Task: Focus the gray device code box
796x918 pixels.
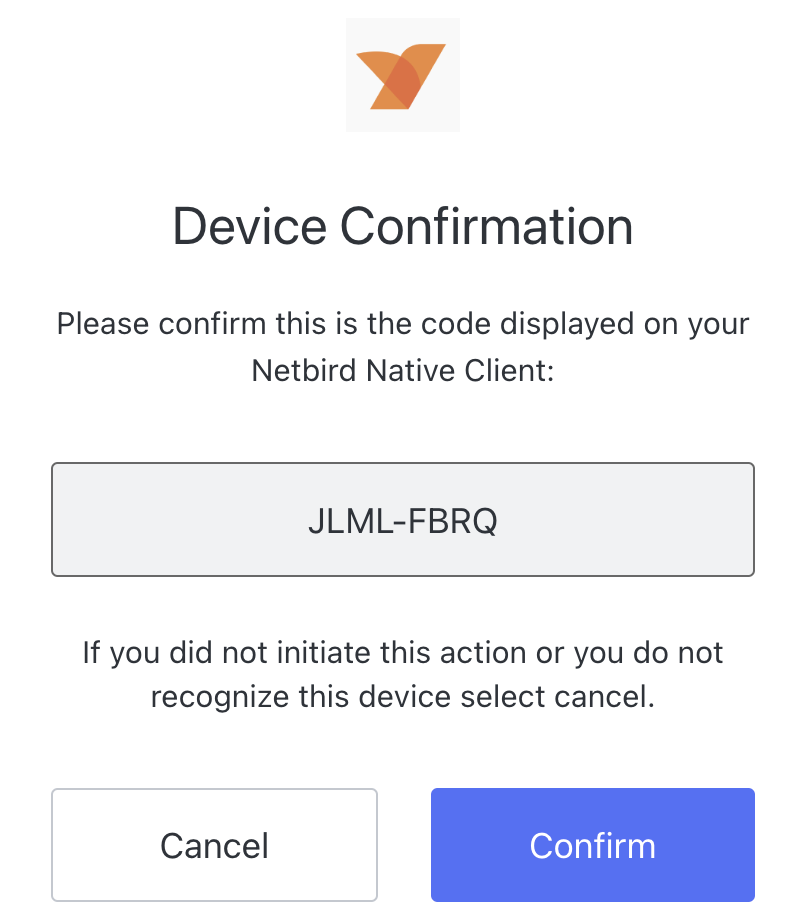Action: tap(402, 520)
